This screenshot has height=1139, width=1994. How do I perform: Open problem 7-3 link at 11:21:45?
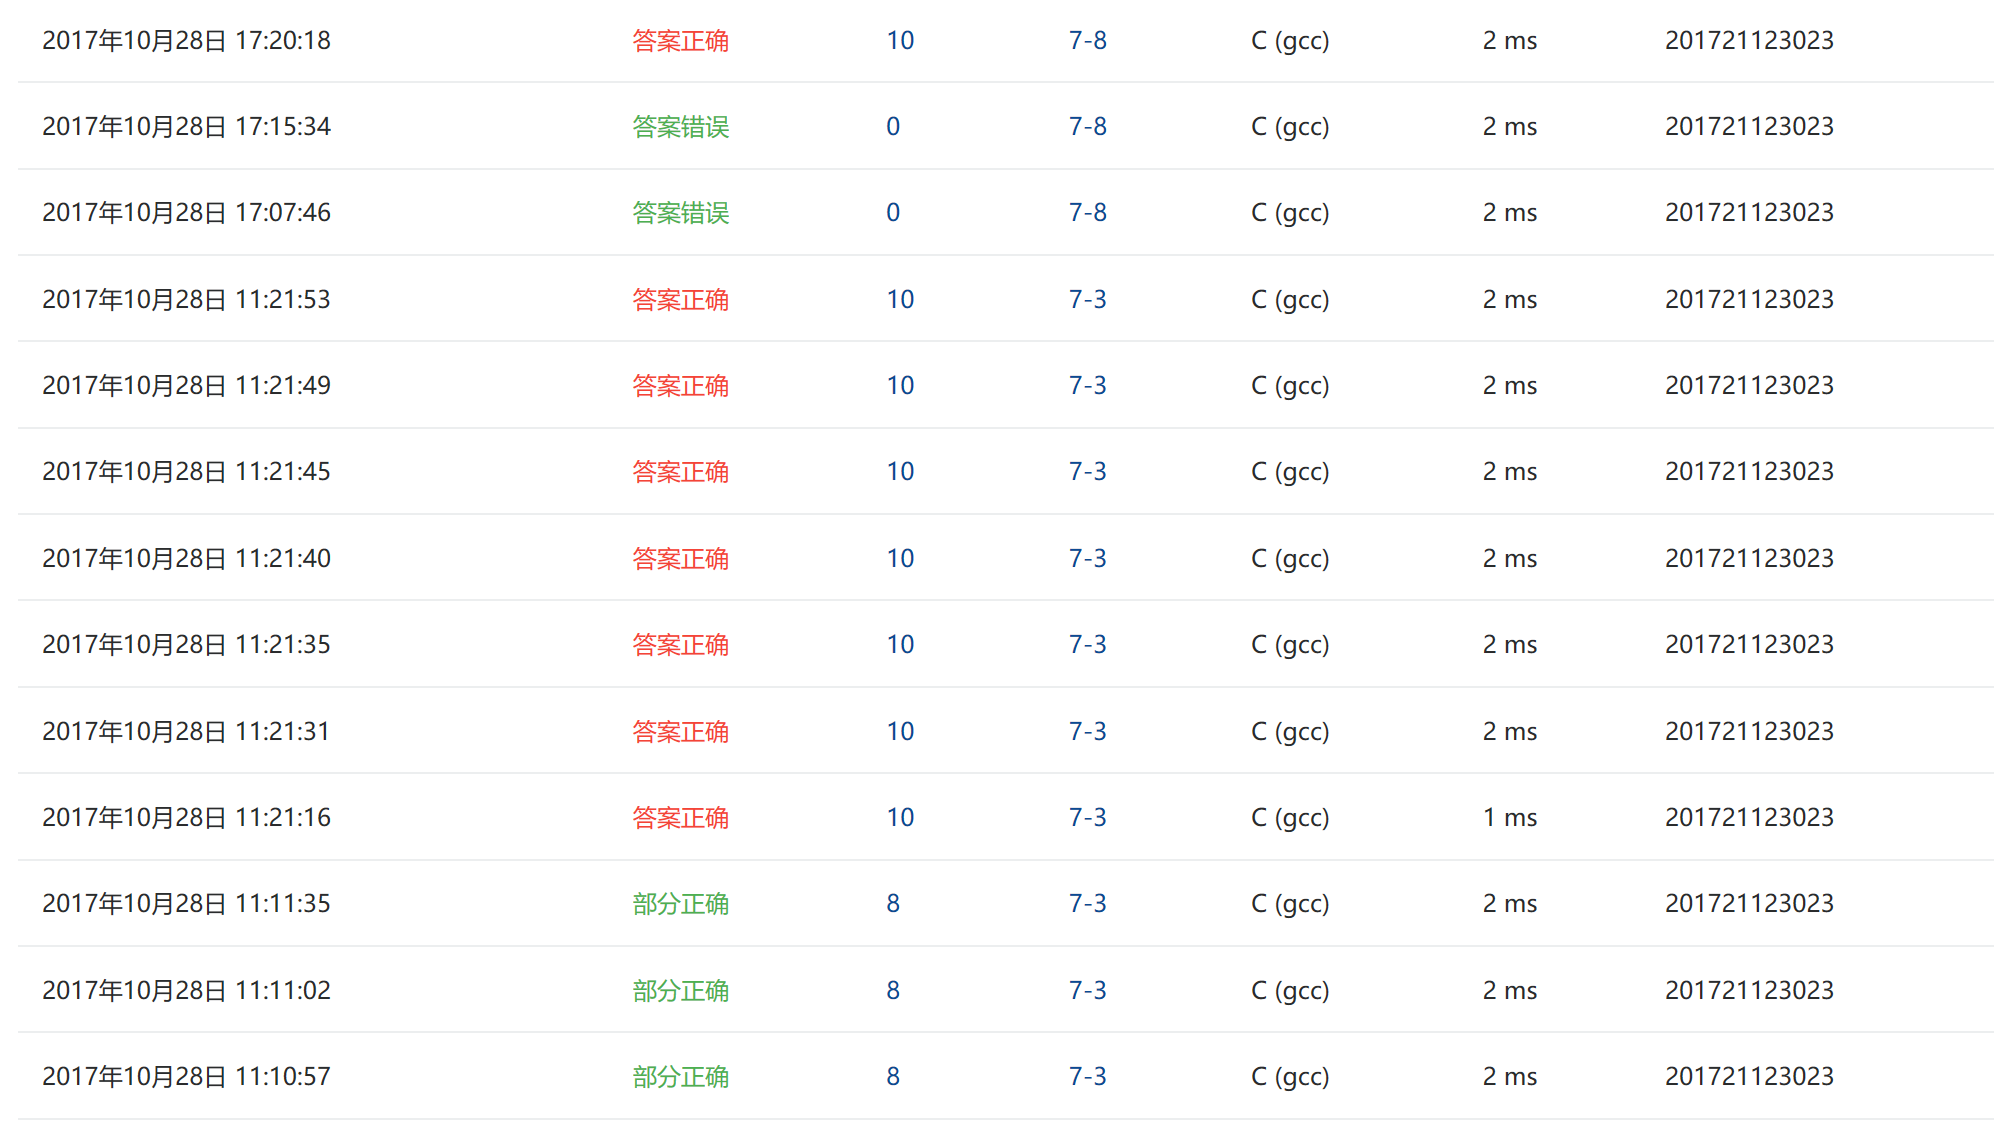click(1087, 472)
